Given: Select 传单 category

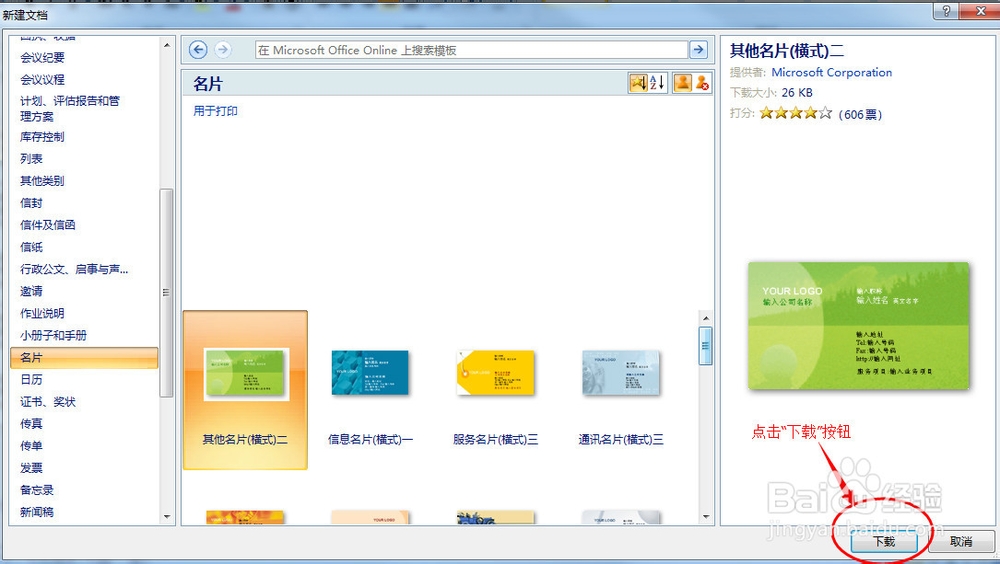Looking at the screenshot, I should pos(31,446).
